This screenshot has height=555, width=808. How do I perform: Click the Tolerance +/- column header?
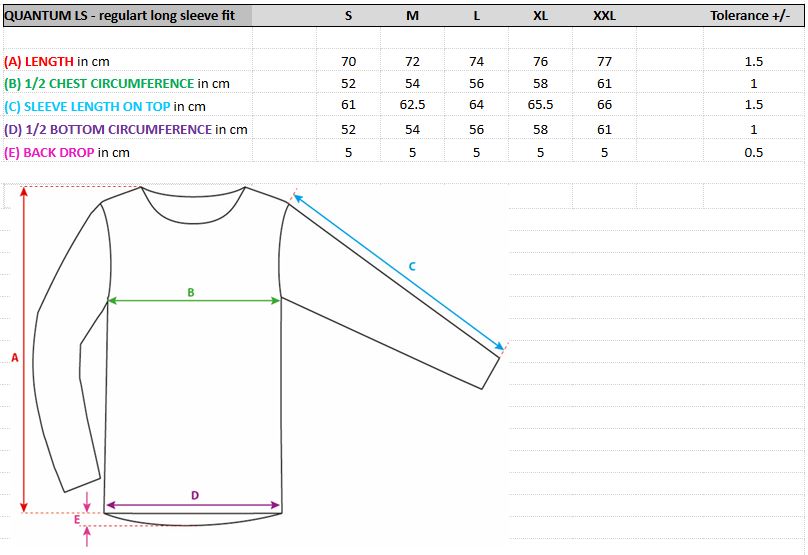coord(753,15)
